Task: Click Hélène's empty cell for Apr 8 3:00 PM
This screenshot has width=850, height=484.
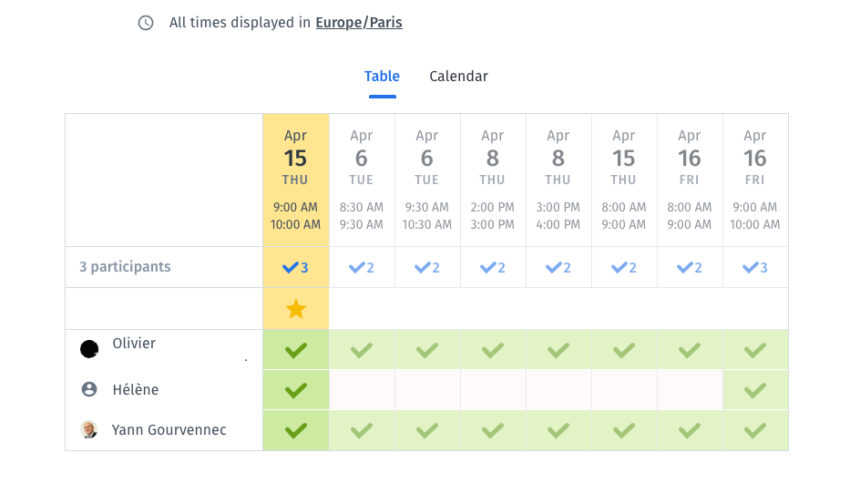Action: 558,390
